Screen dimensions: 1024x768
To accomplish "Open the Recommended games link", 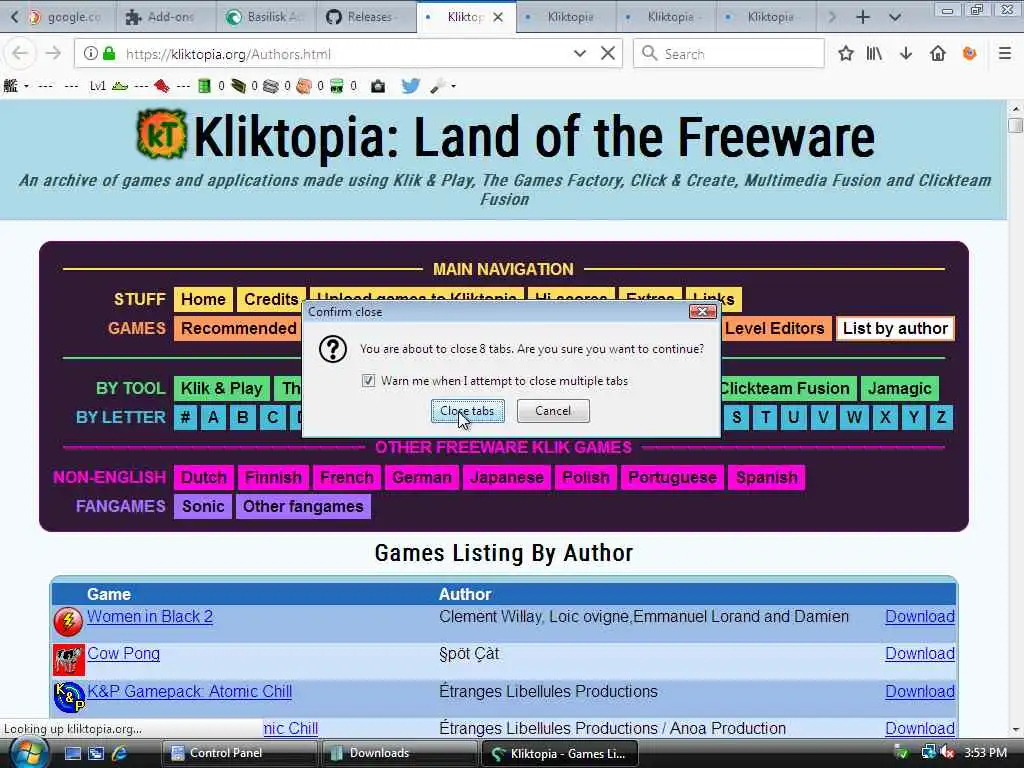I will point(238,328).
